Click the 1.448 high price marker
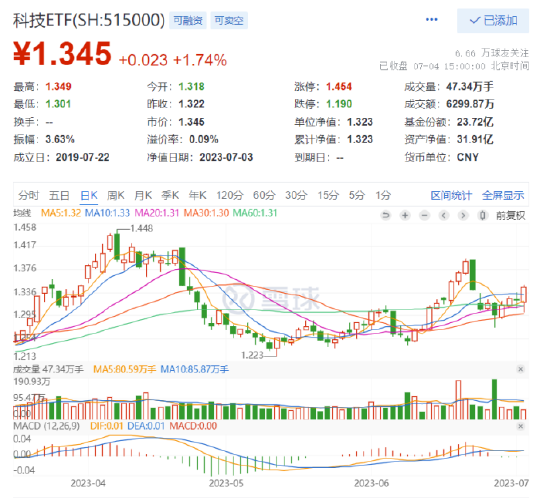550x499 pixels. (x=142, y=229)
